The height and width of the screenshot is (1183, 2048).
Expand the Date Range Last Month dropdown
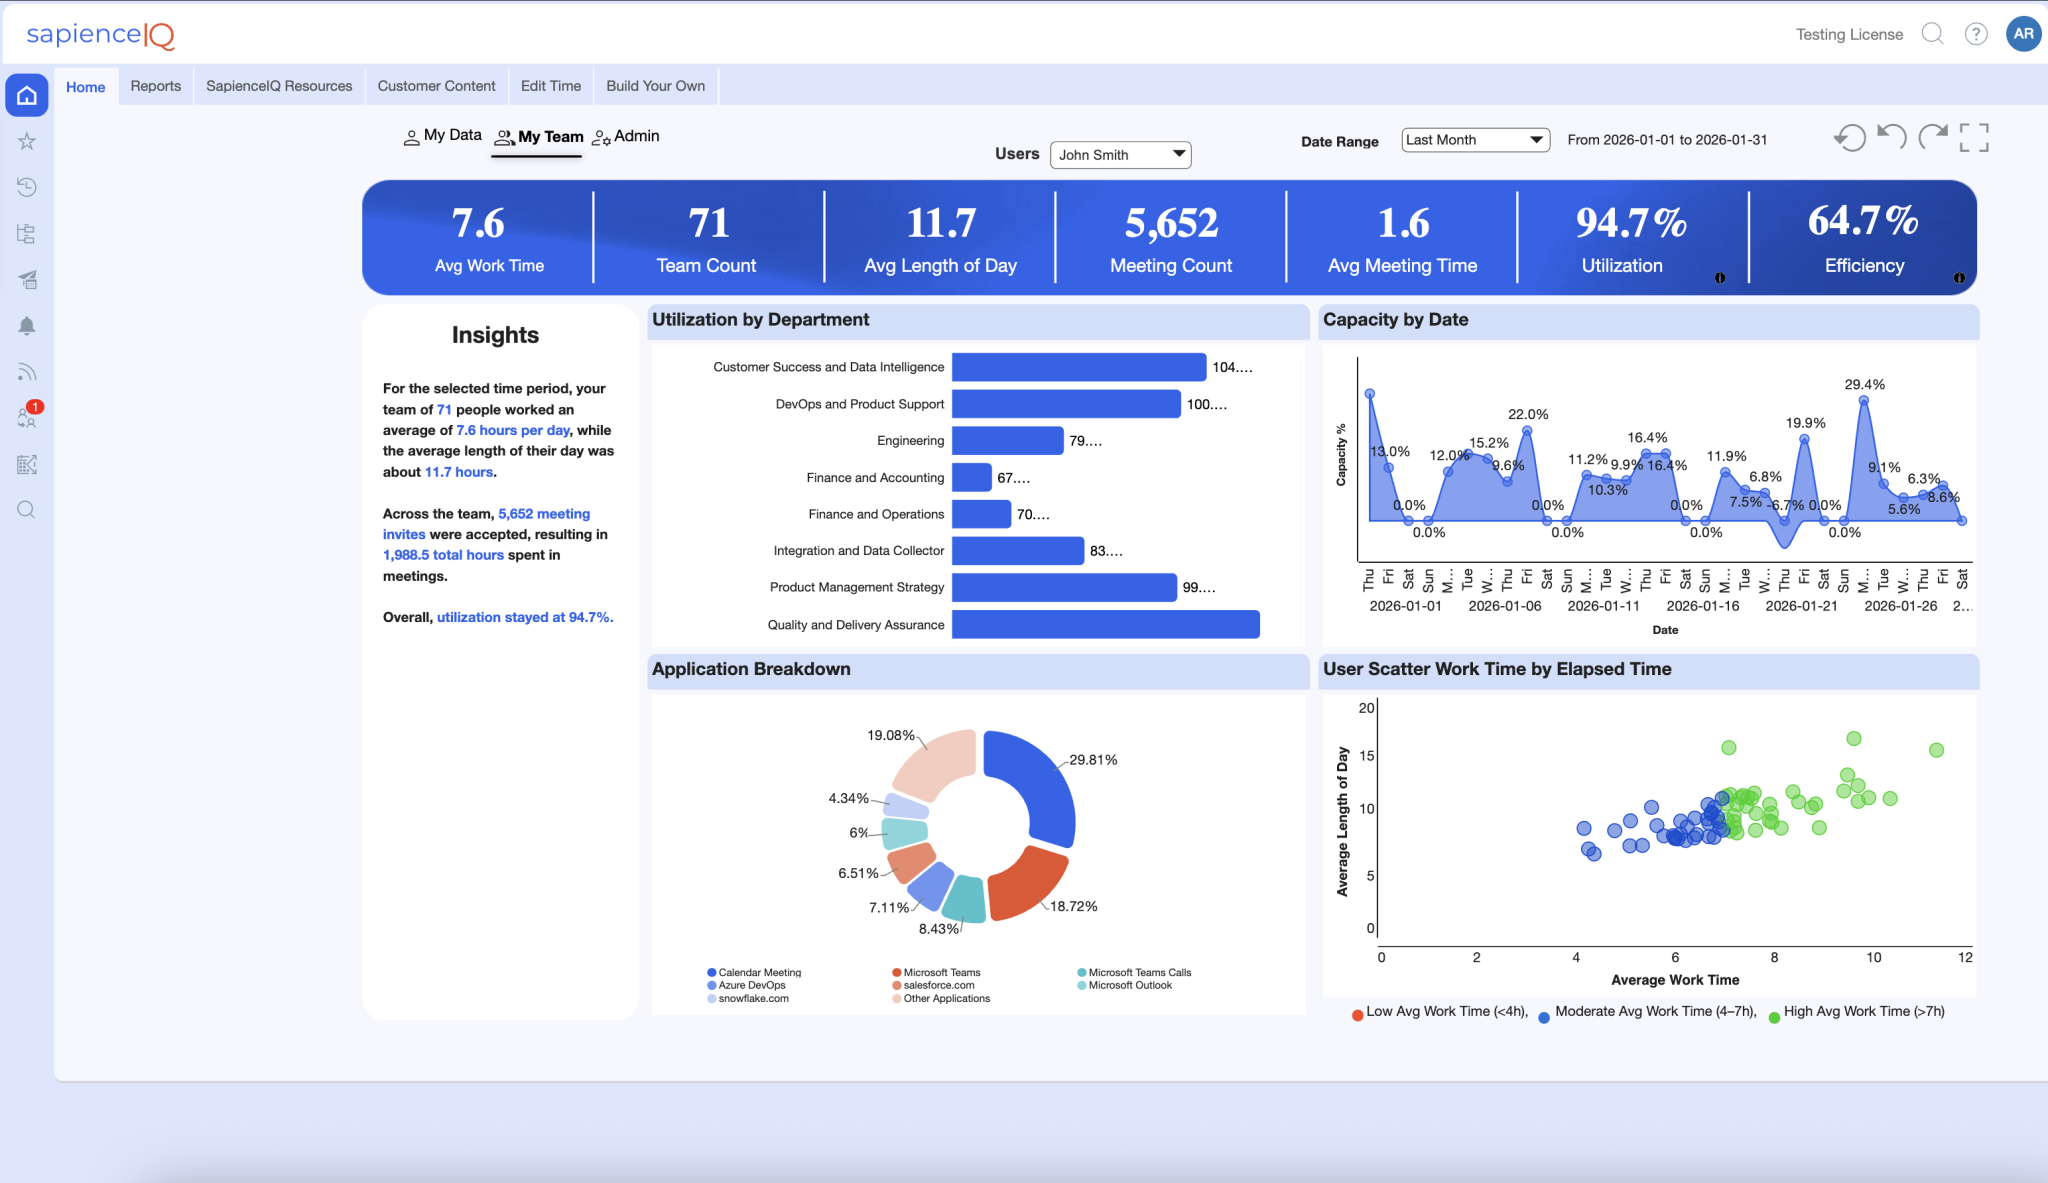[x=1475, y=140]
